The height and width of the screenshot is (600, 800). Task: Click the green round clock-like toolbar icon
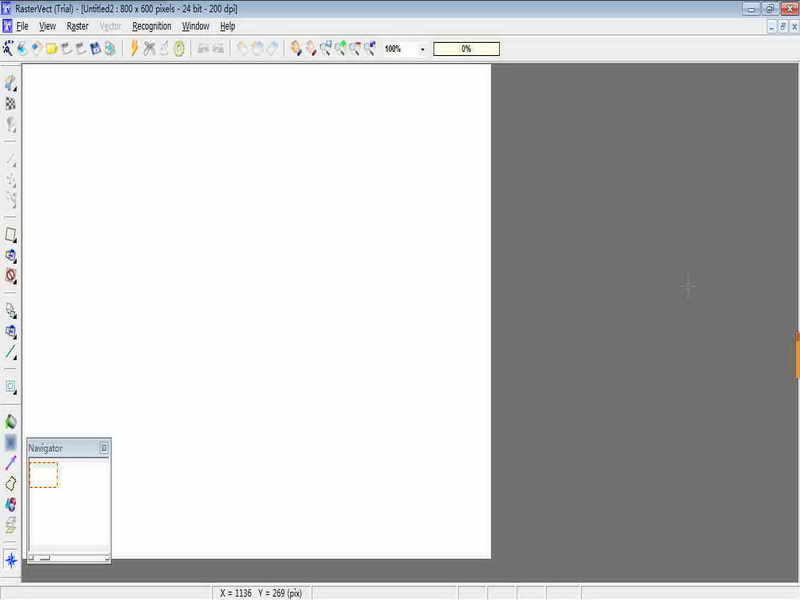[179, 48]
